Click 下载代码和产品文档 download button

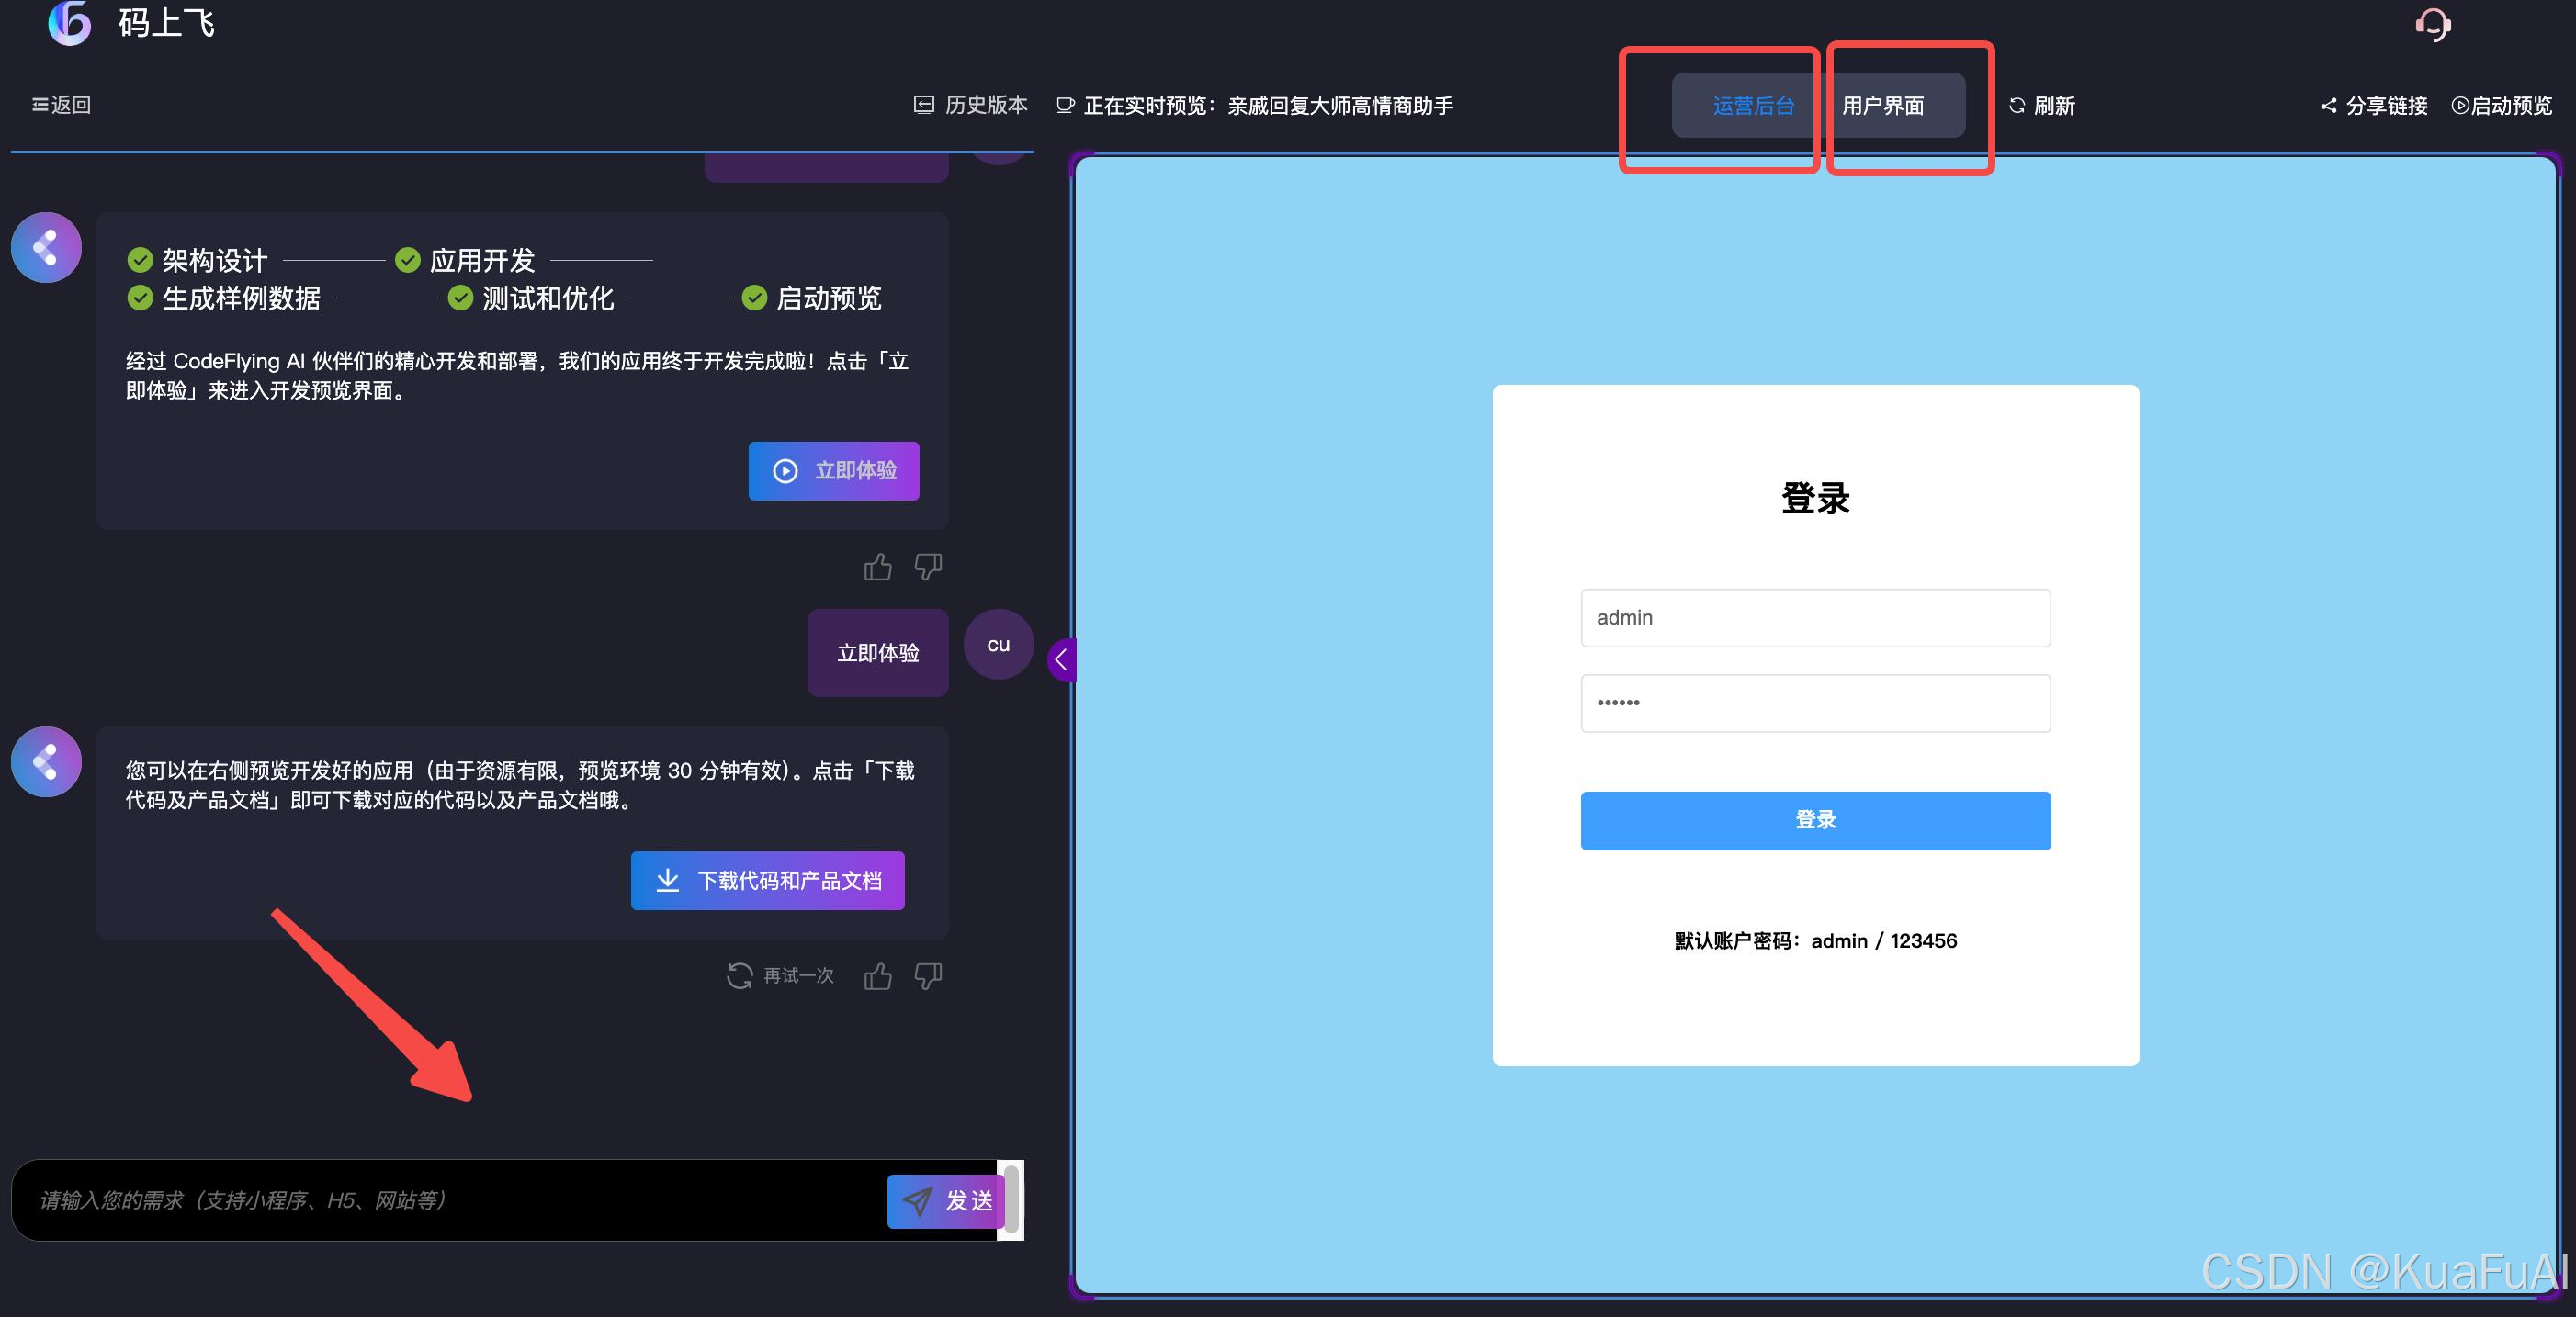coord(767,880)
